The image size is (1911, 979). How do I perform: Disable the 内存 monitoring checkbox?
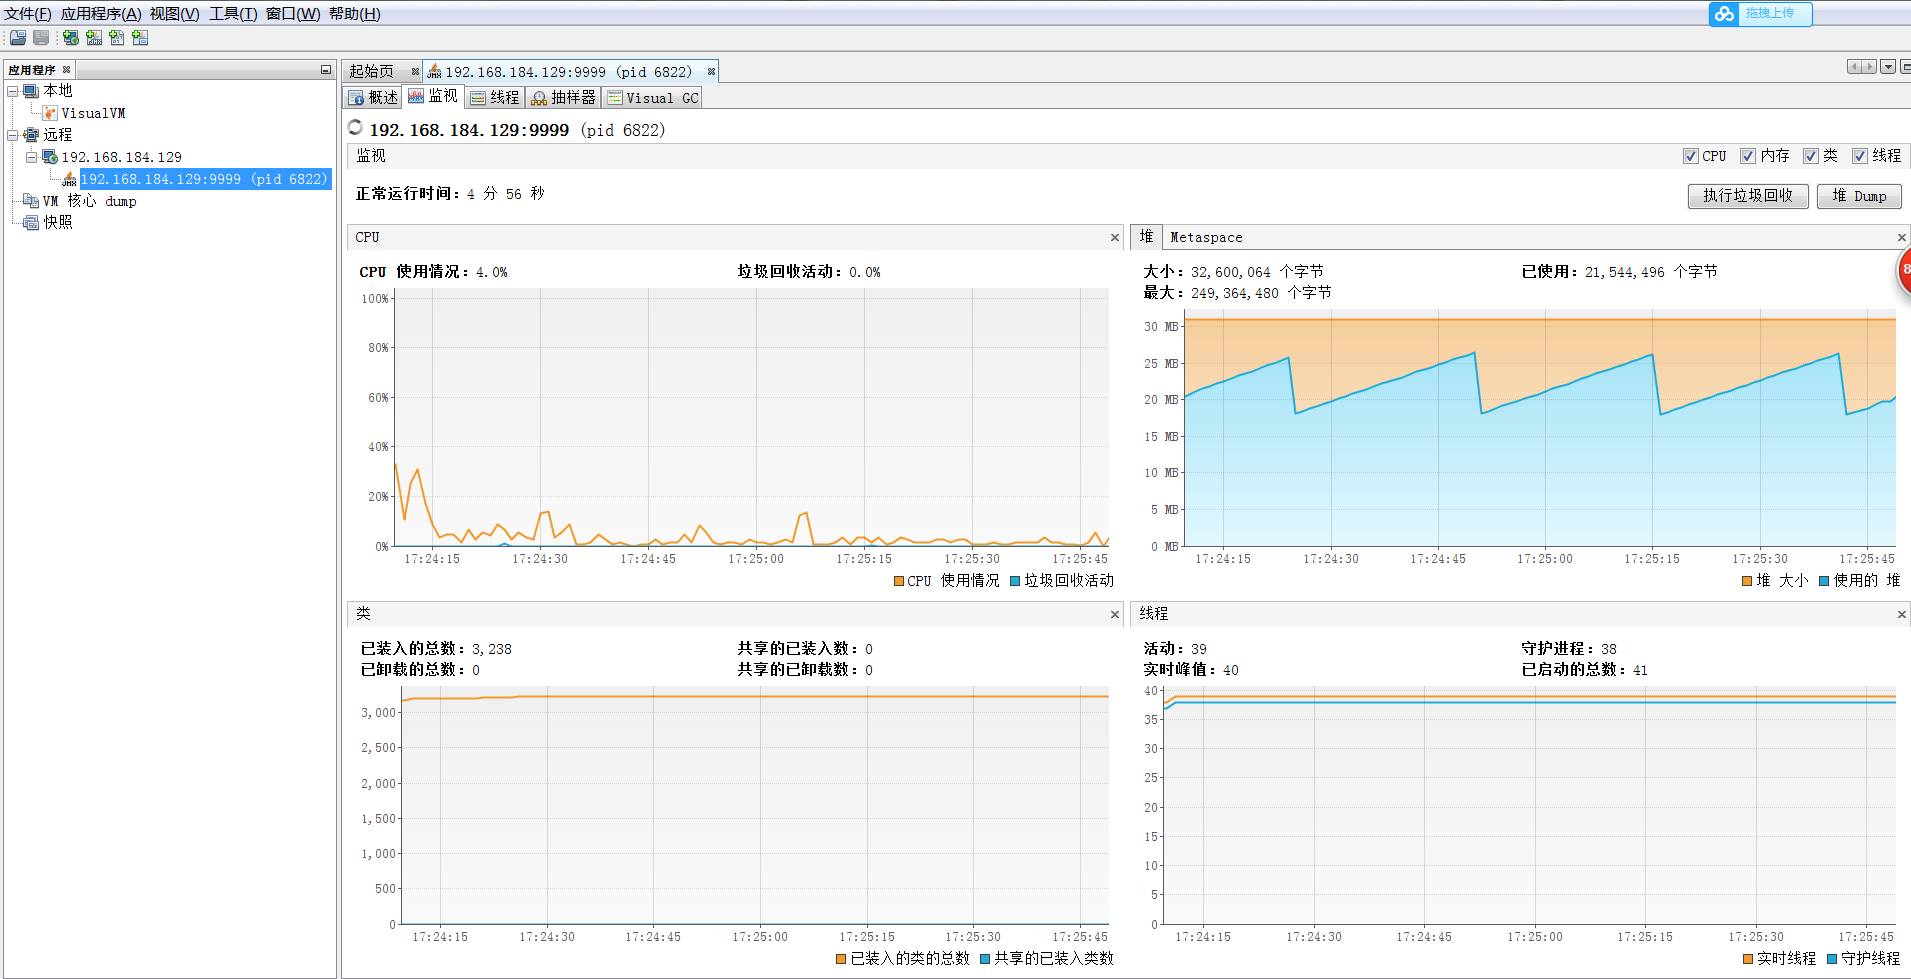click(1749, 156)
